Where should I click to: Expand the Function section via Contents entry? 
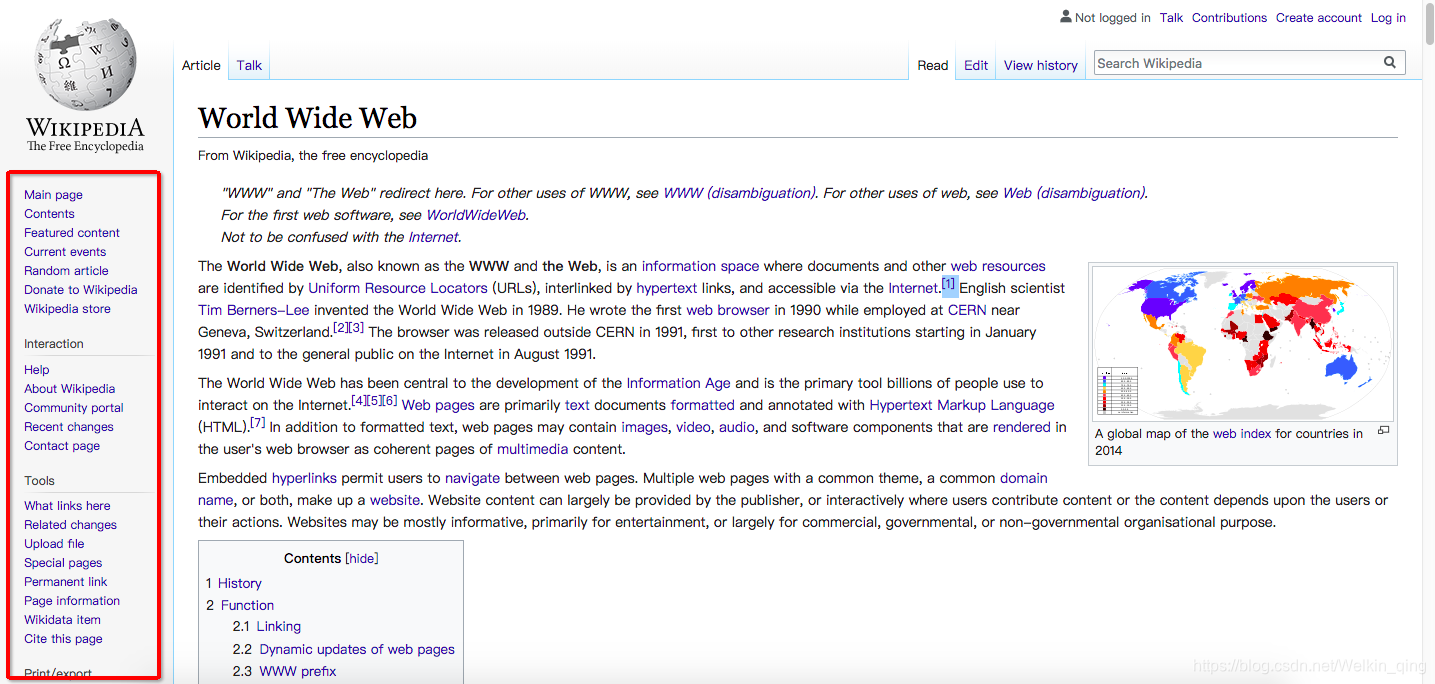tap(247, 605)
